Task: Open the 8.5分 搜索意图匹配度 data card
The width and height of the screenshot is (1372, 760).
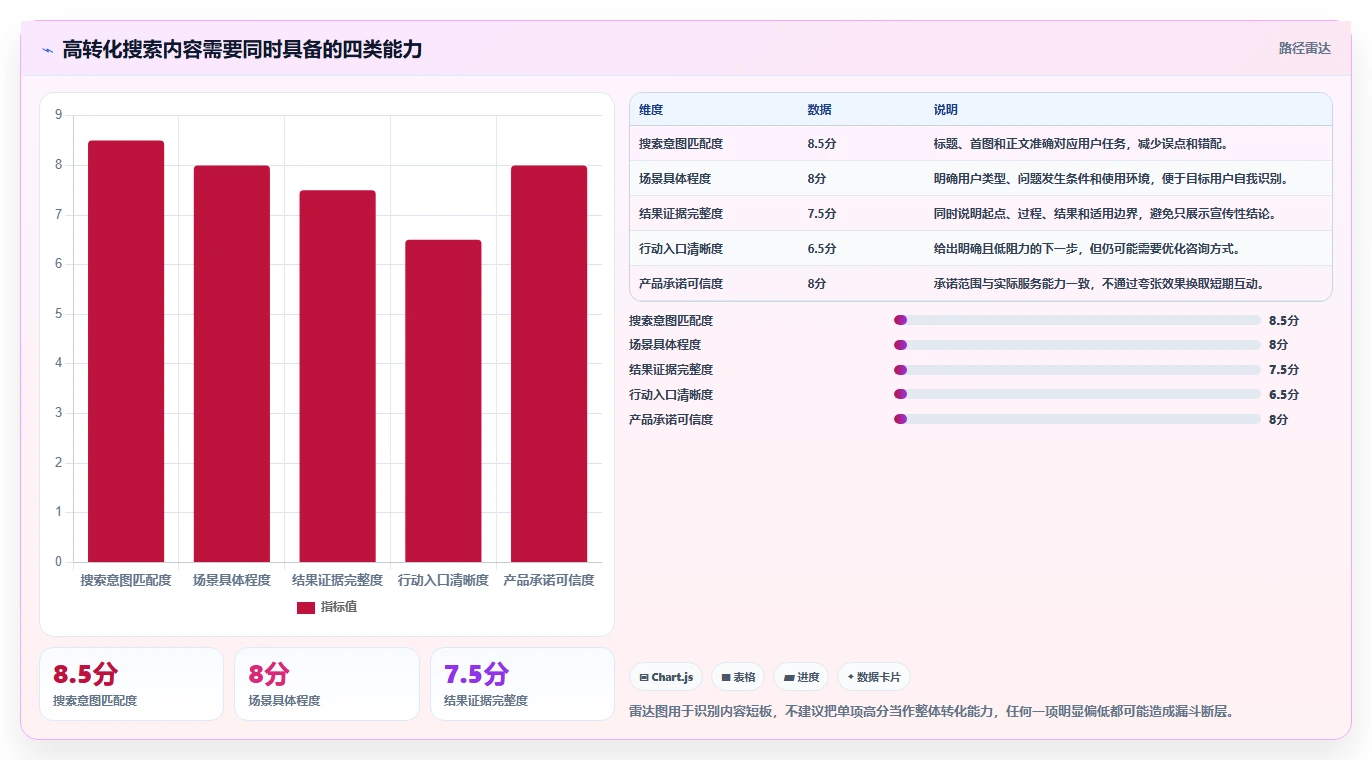Action: click(131, 684)
